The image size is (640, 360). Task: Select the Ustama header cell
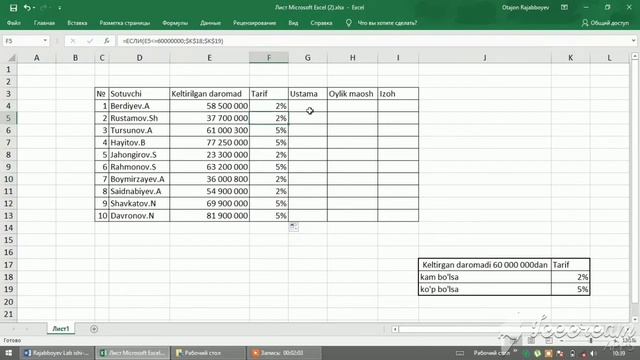308,94
